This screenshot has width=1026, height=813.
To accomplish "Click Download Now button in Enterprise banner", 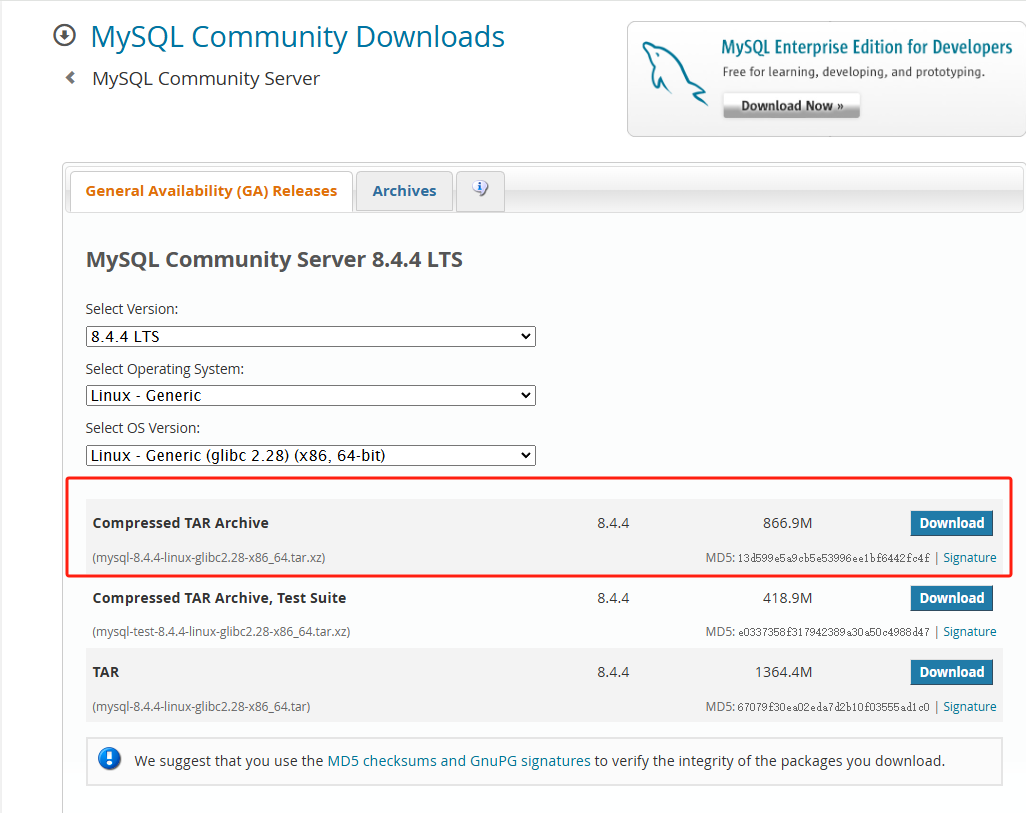I will click(792, 106).
